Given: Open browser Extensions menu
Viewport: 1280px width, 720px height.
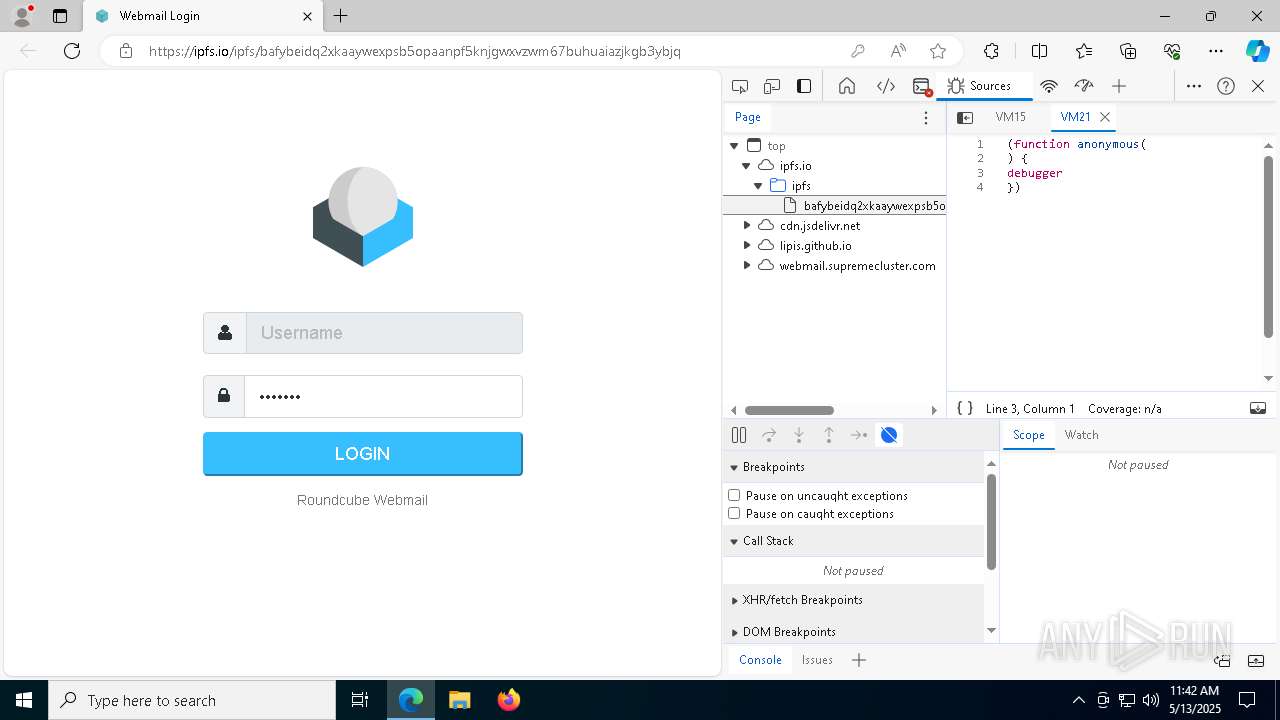Looking at the screenshot, I should tap(991, 51).
